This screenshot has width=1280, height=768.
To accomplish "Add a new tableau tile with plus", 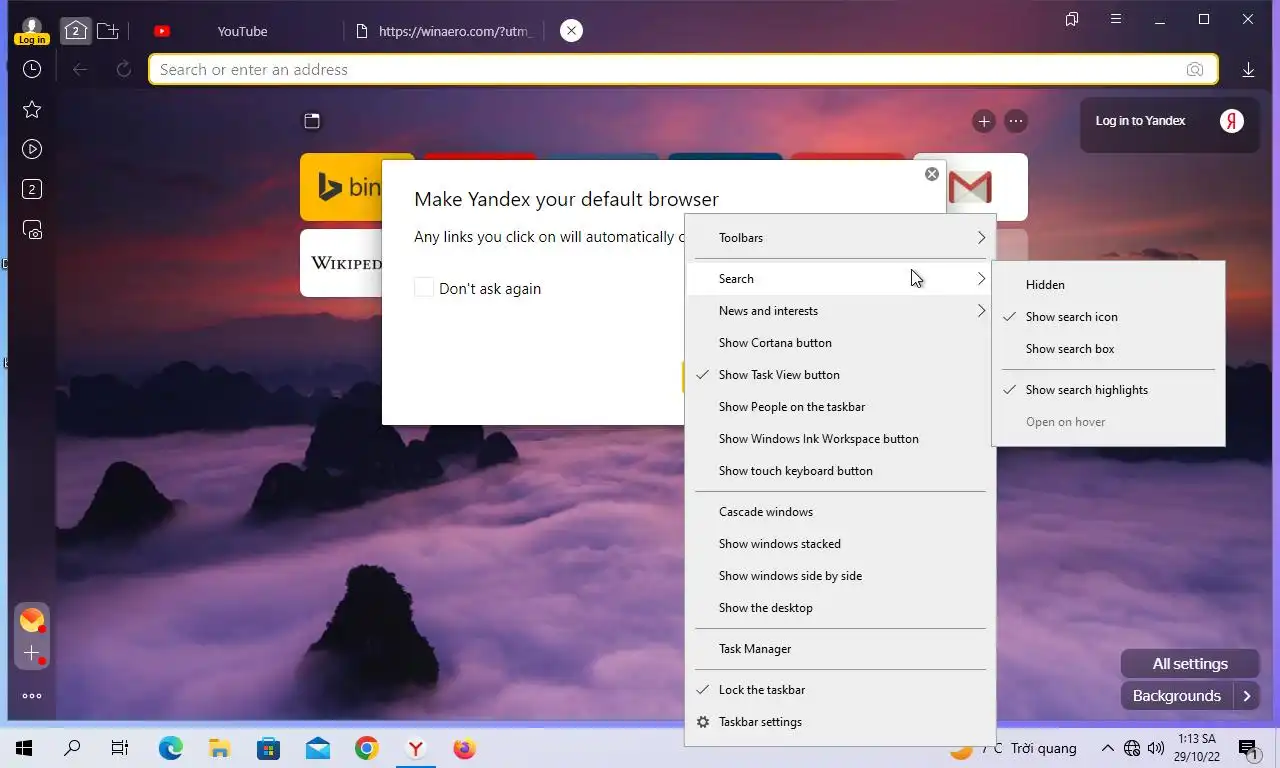I will pos(984,121).
